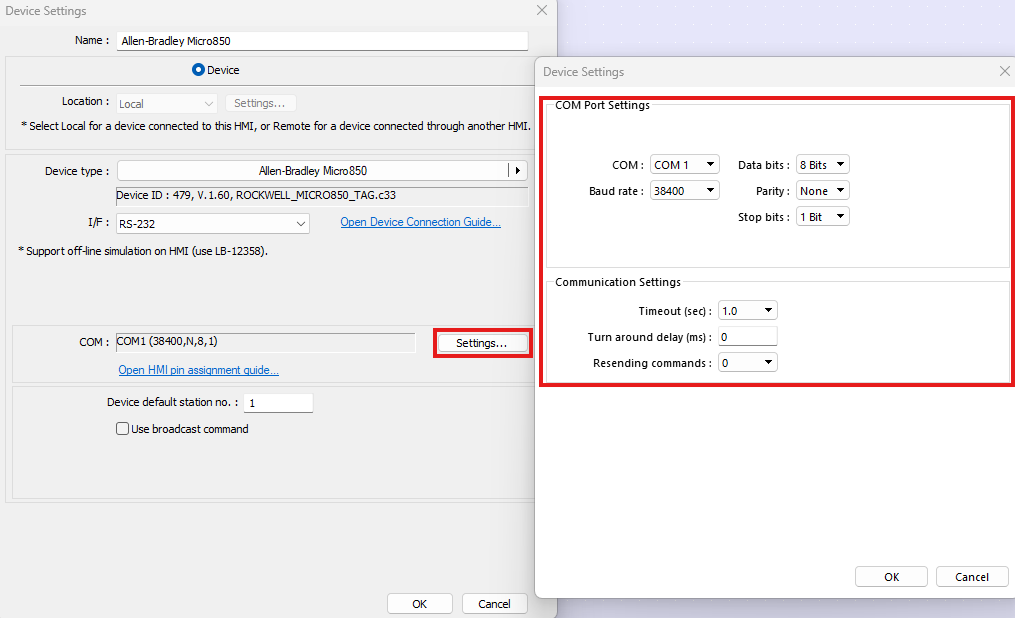
Task: Open the Resending commands dropdown
Action: point(748,362)
